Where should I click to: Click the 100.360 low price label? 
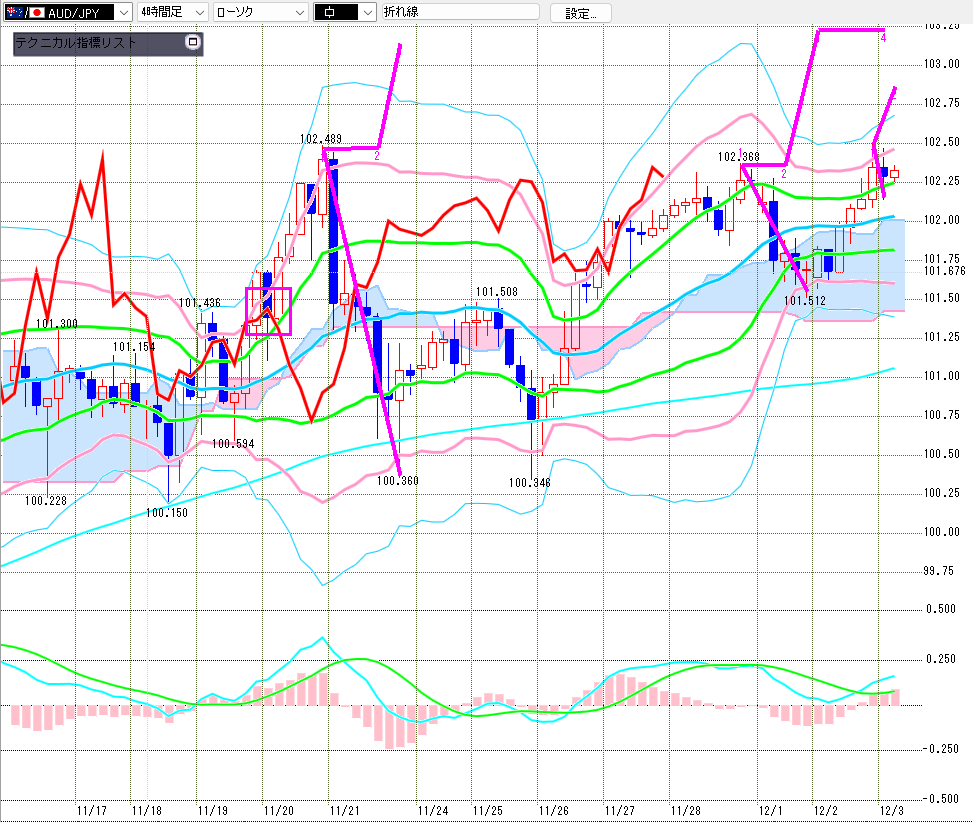click(397, 481)
